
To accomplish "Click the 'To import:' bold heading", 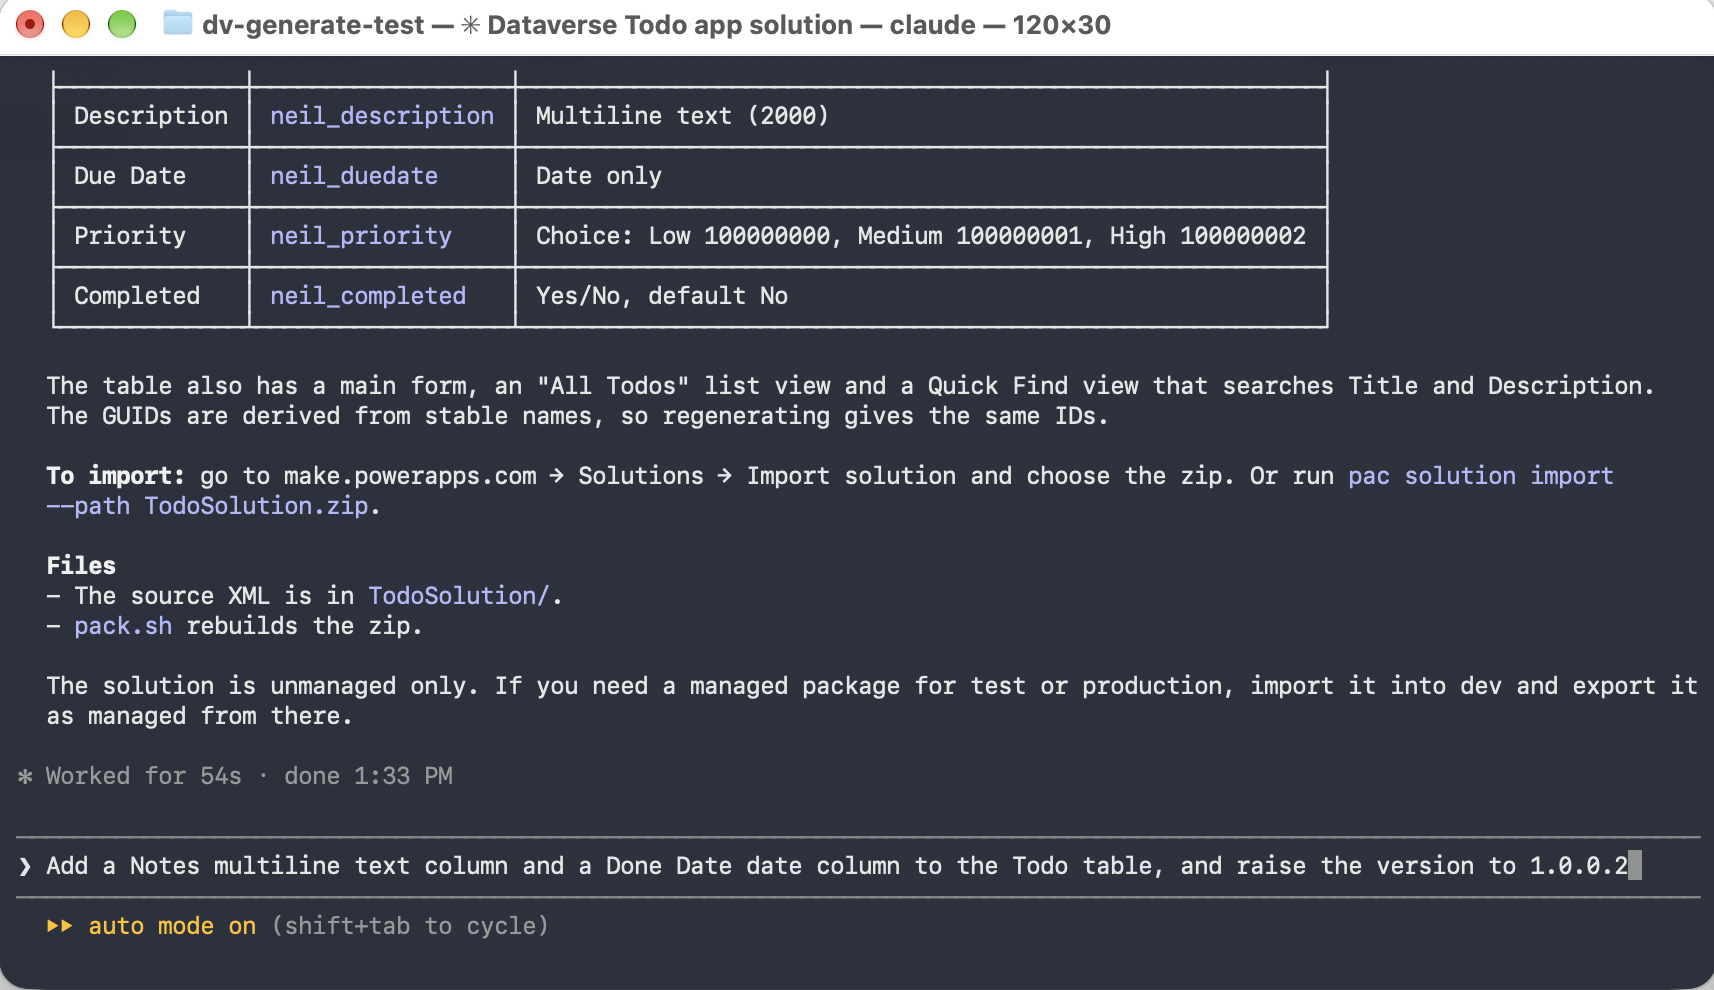I will [115, 476].
